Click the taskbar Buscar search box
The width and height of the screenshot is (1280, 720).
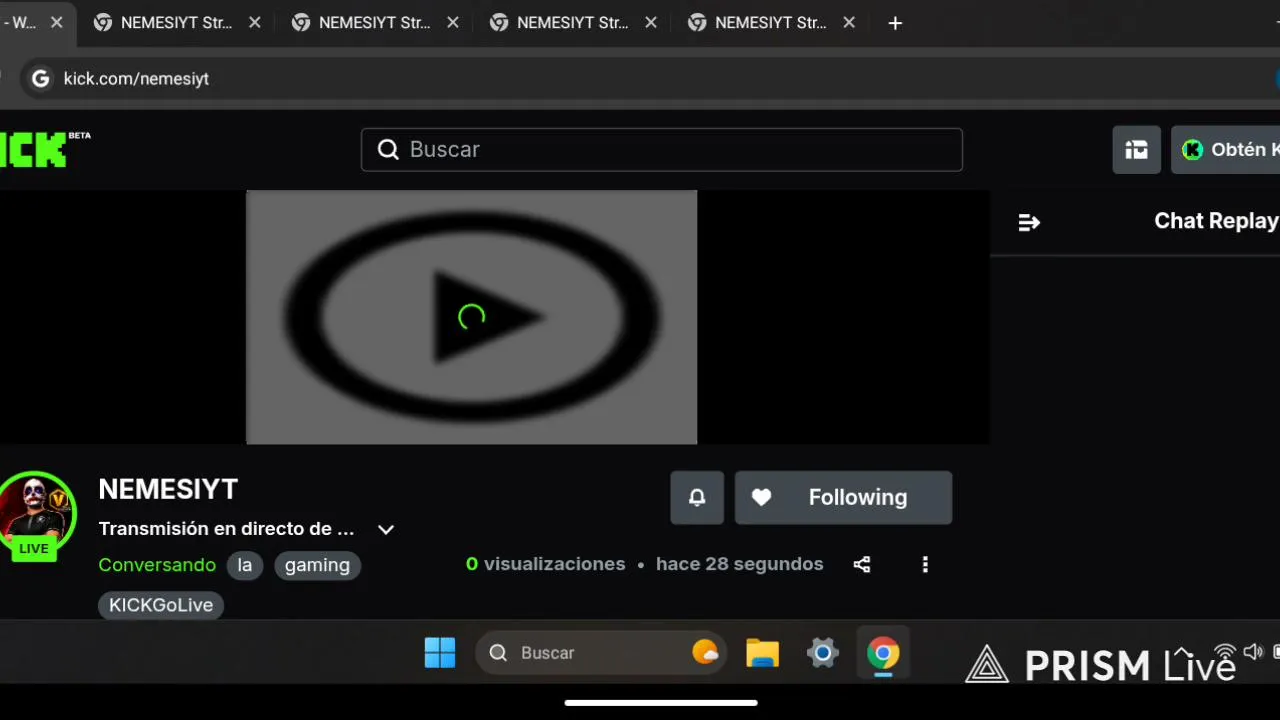coord(601,653)
